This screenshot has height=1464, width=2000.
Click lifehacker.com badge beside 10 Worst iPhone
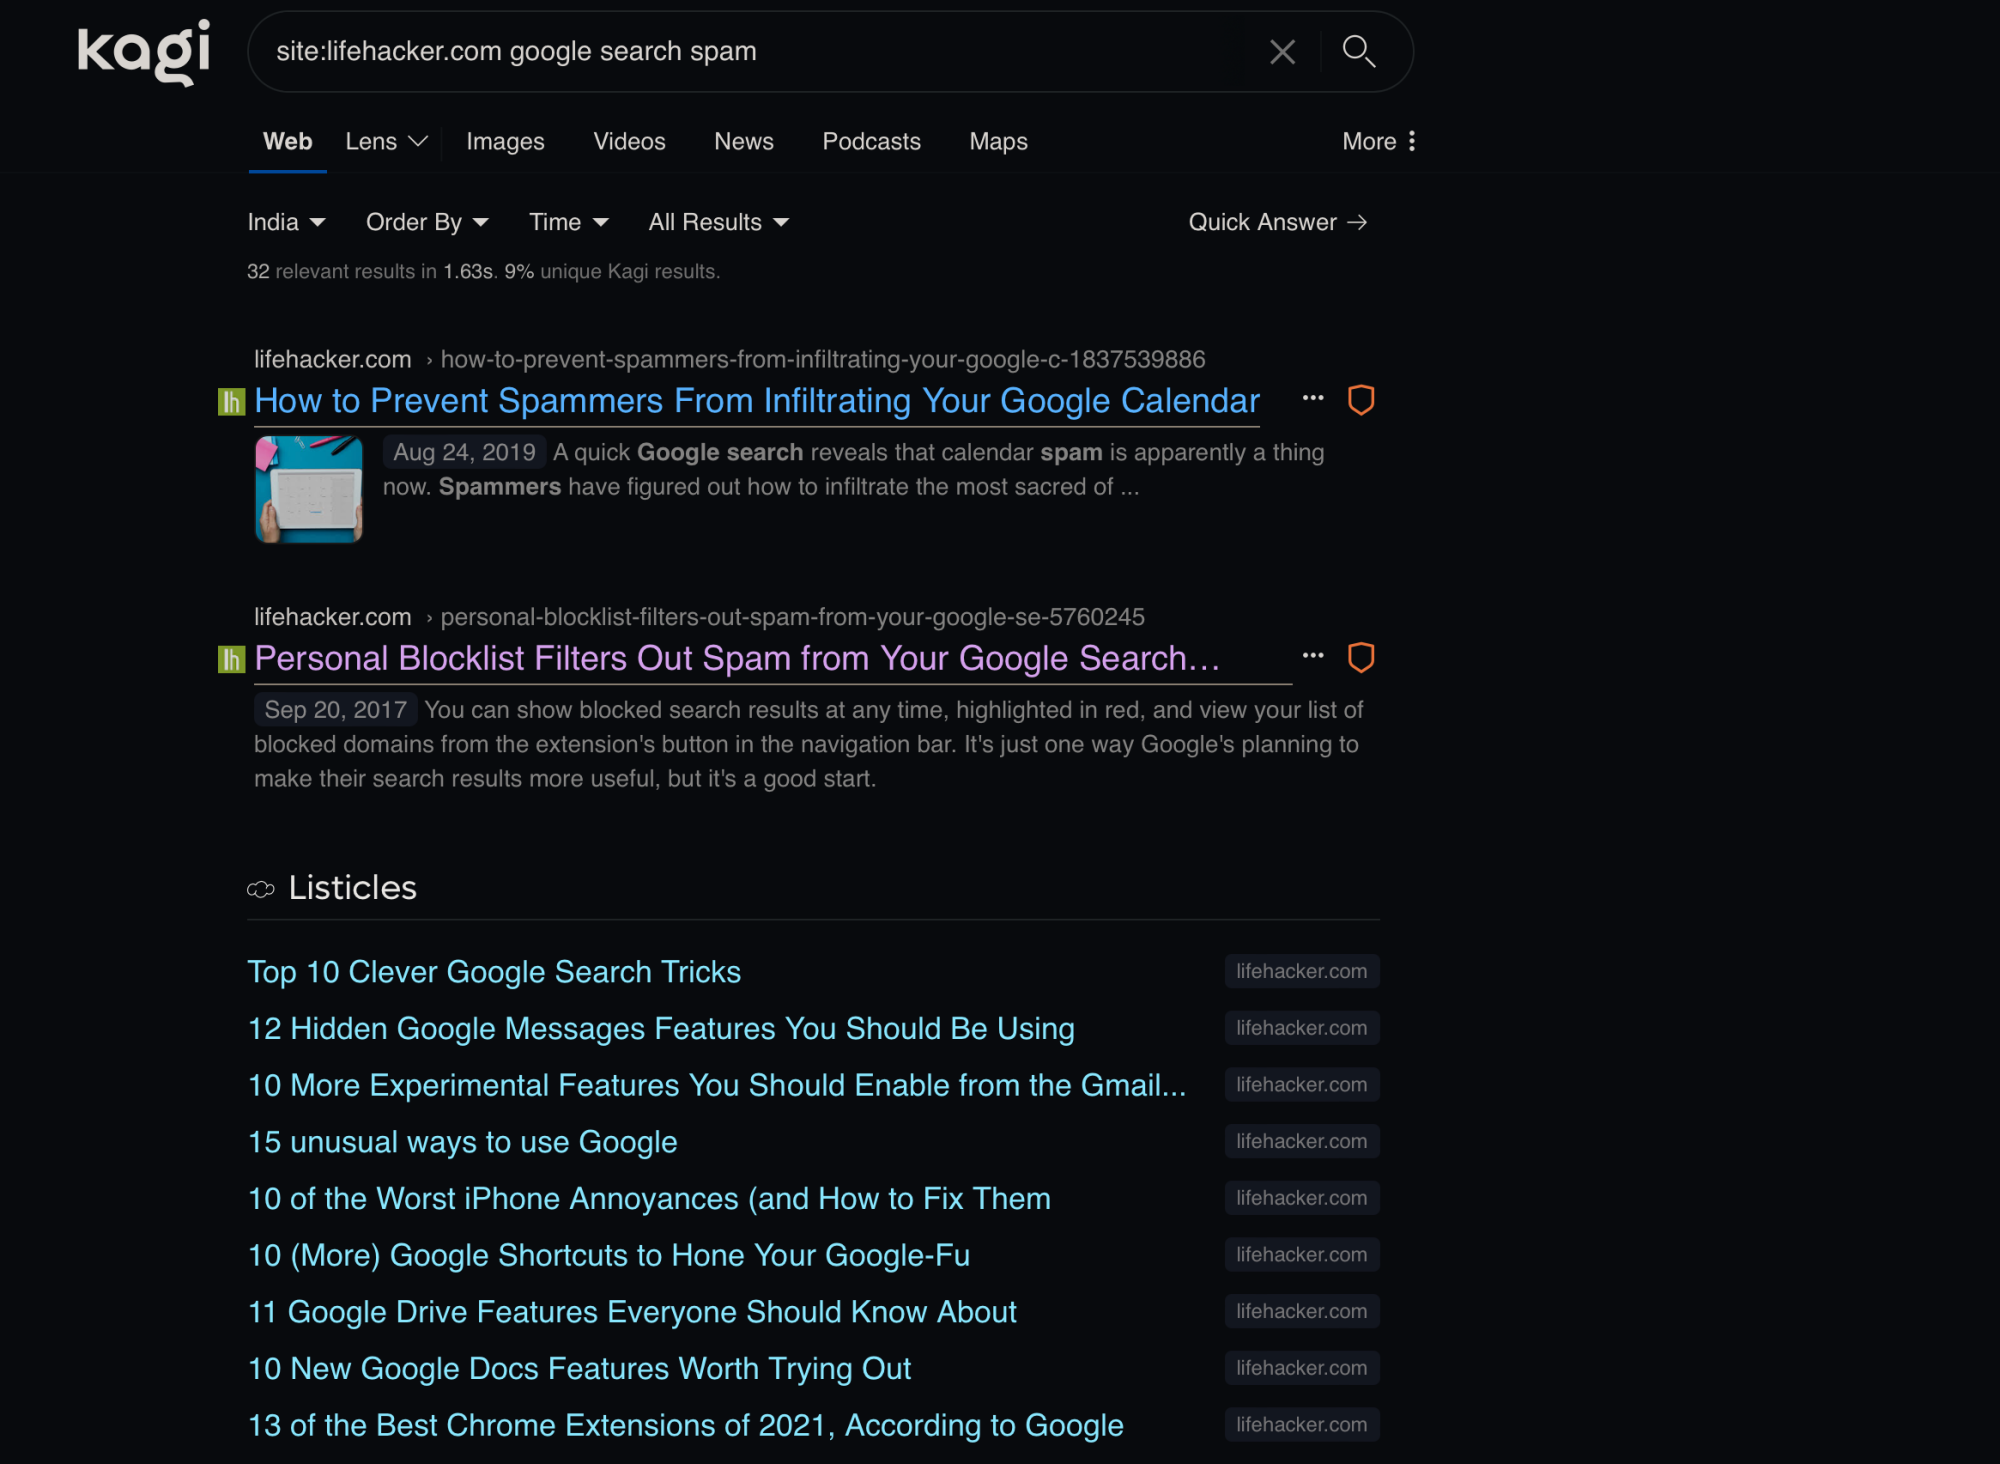1302,1198
